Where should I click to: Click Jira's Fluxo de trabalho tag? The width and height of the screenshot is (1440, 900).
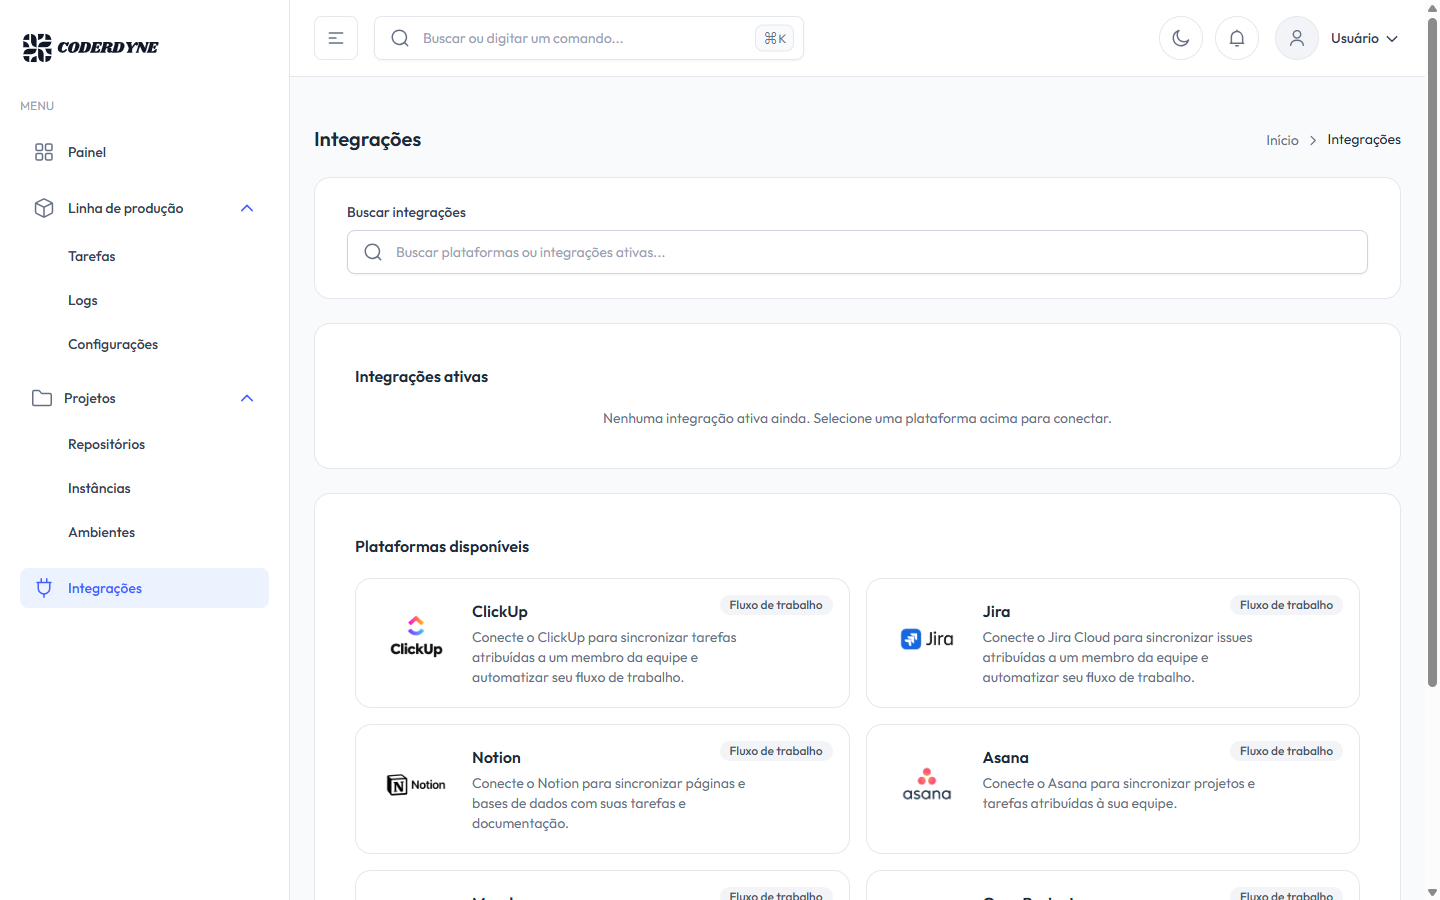tap(1286, 605)
